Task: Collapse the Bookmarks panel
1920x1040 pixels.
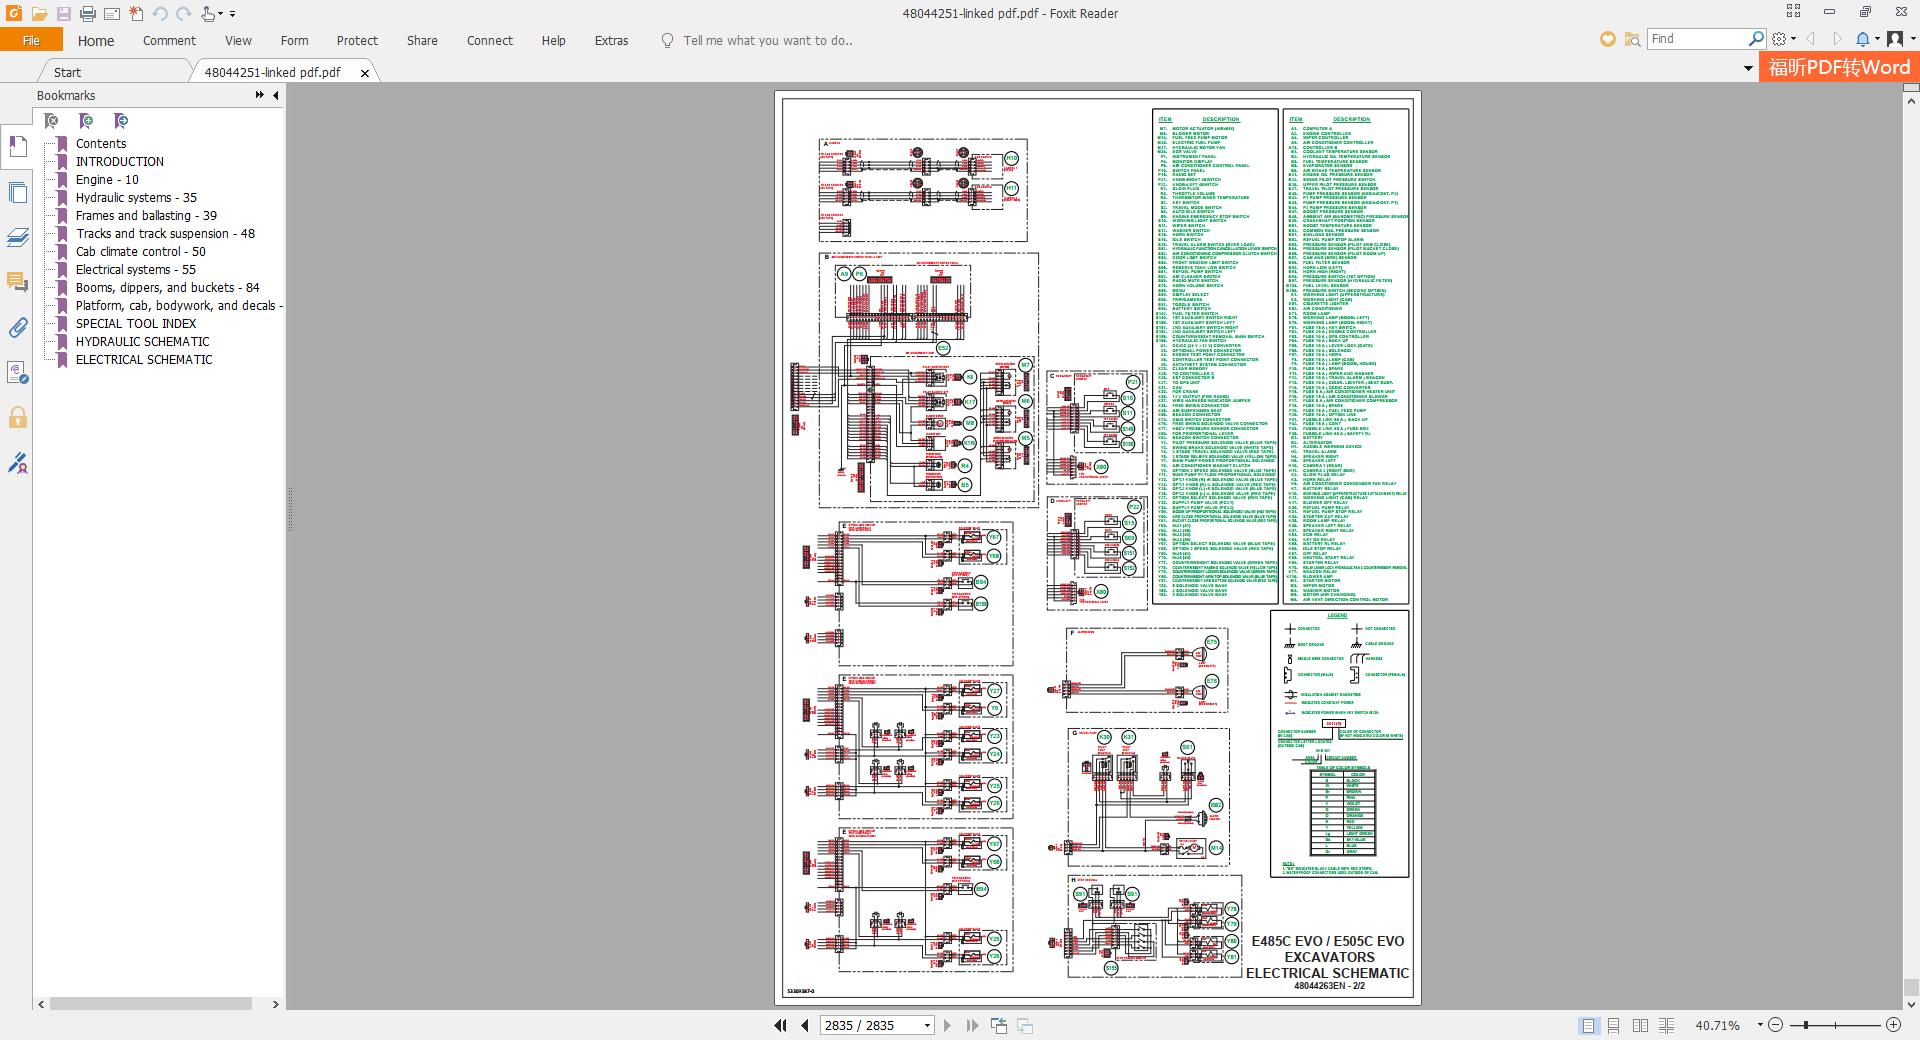Action: (x=276, y=95)
